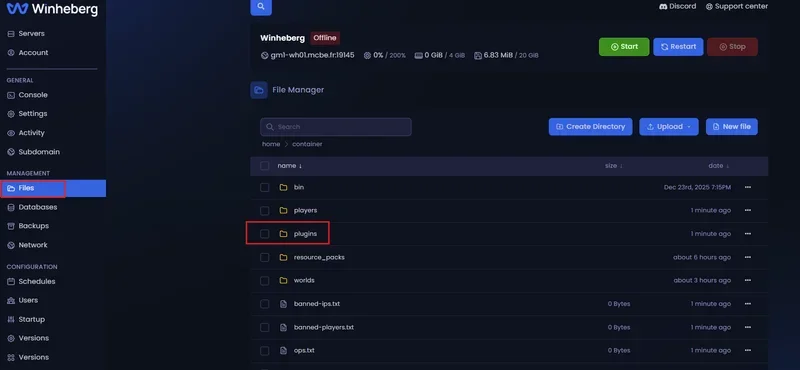Click the blue Restart button
This screenshot has height=370, width=800.
pos(678,46)
